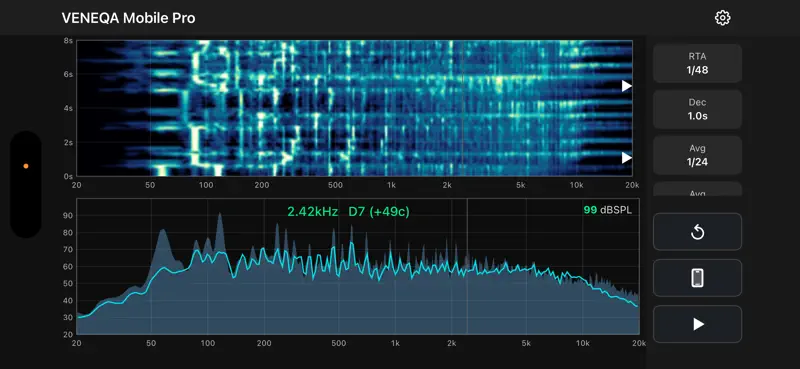This screenshot has height=369, width=800.
Task: Open settings with the gear icon
Action: [722, 18]
